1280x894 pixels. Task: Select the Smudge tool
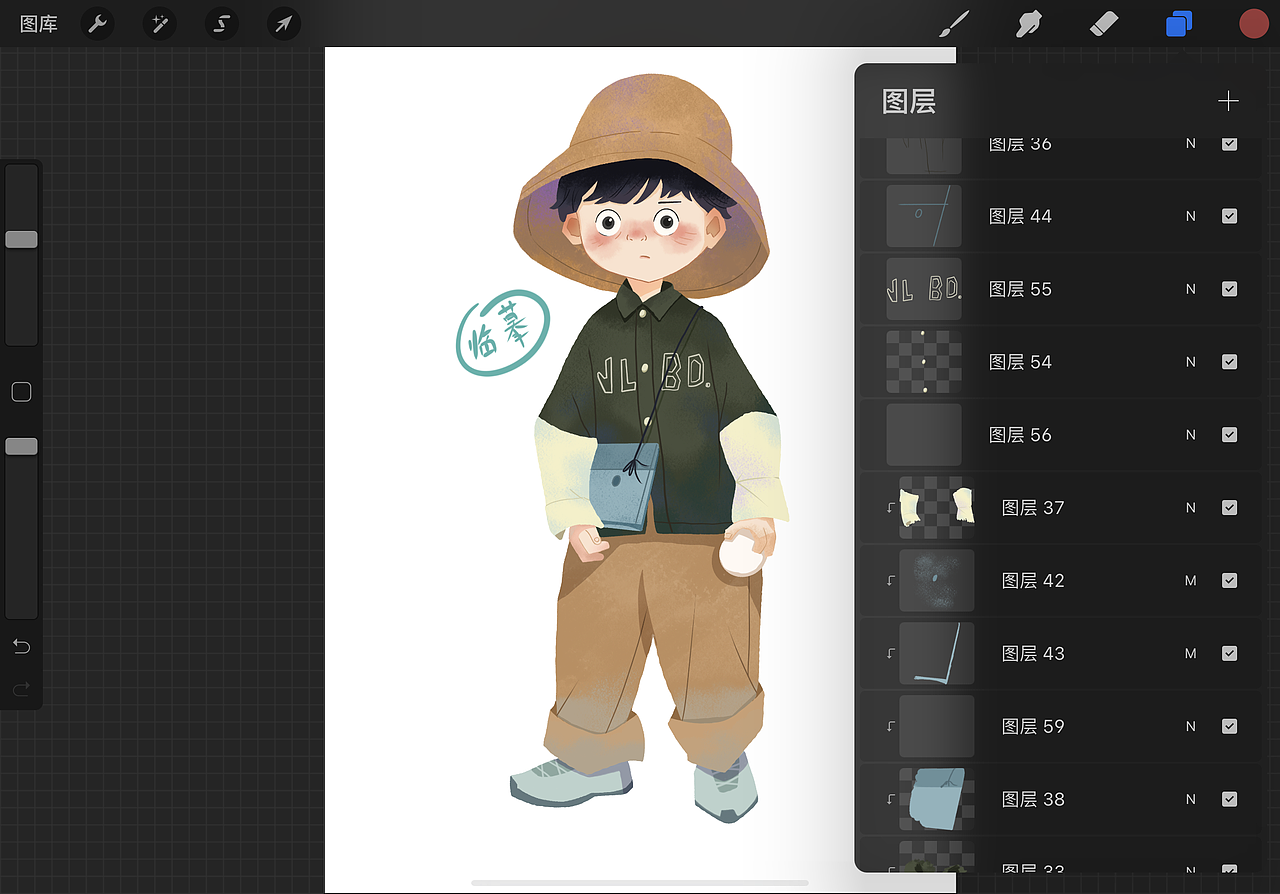tap(1029, 24)
